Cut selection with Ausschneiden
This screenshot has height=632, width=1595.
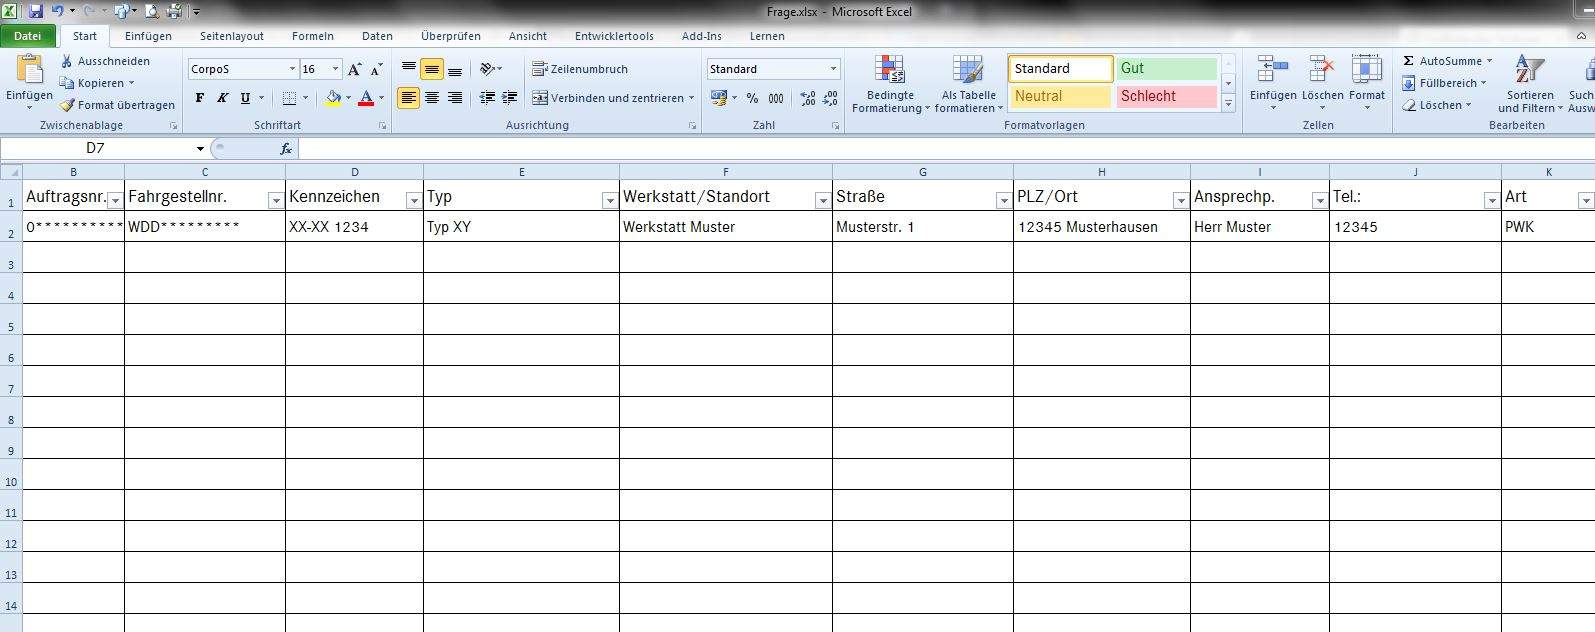(105, 61)
